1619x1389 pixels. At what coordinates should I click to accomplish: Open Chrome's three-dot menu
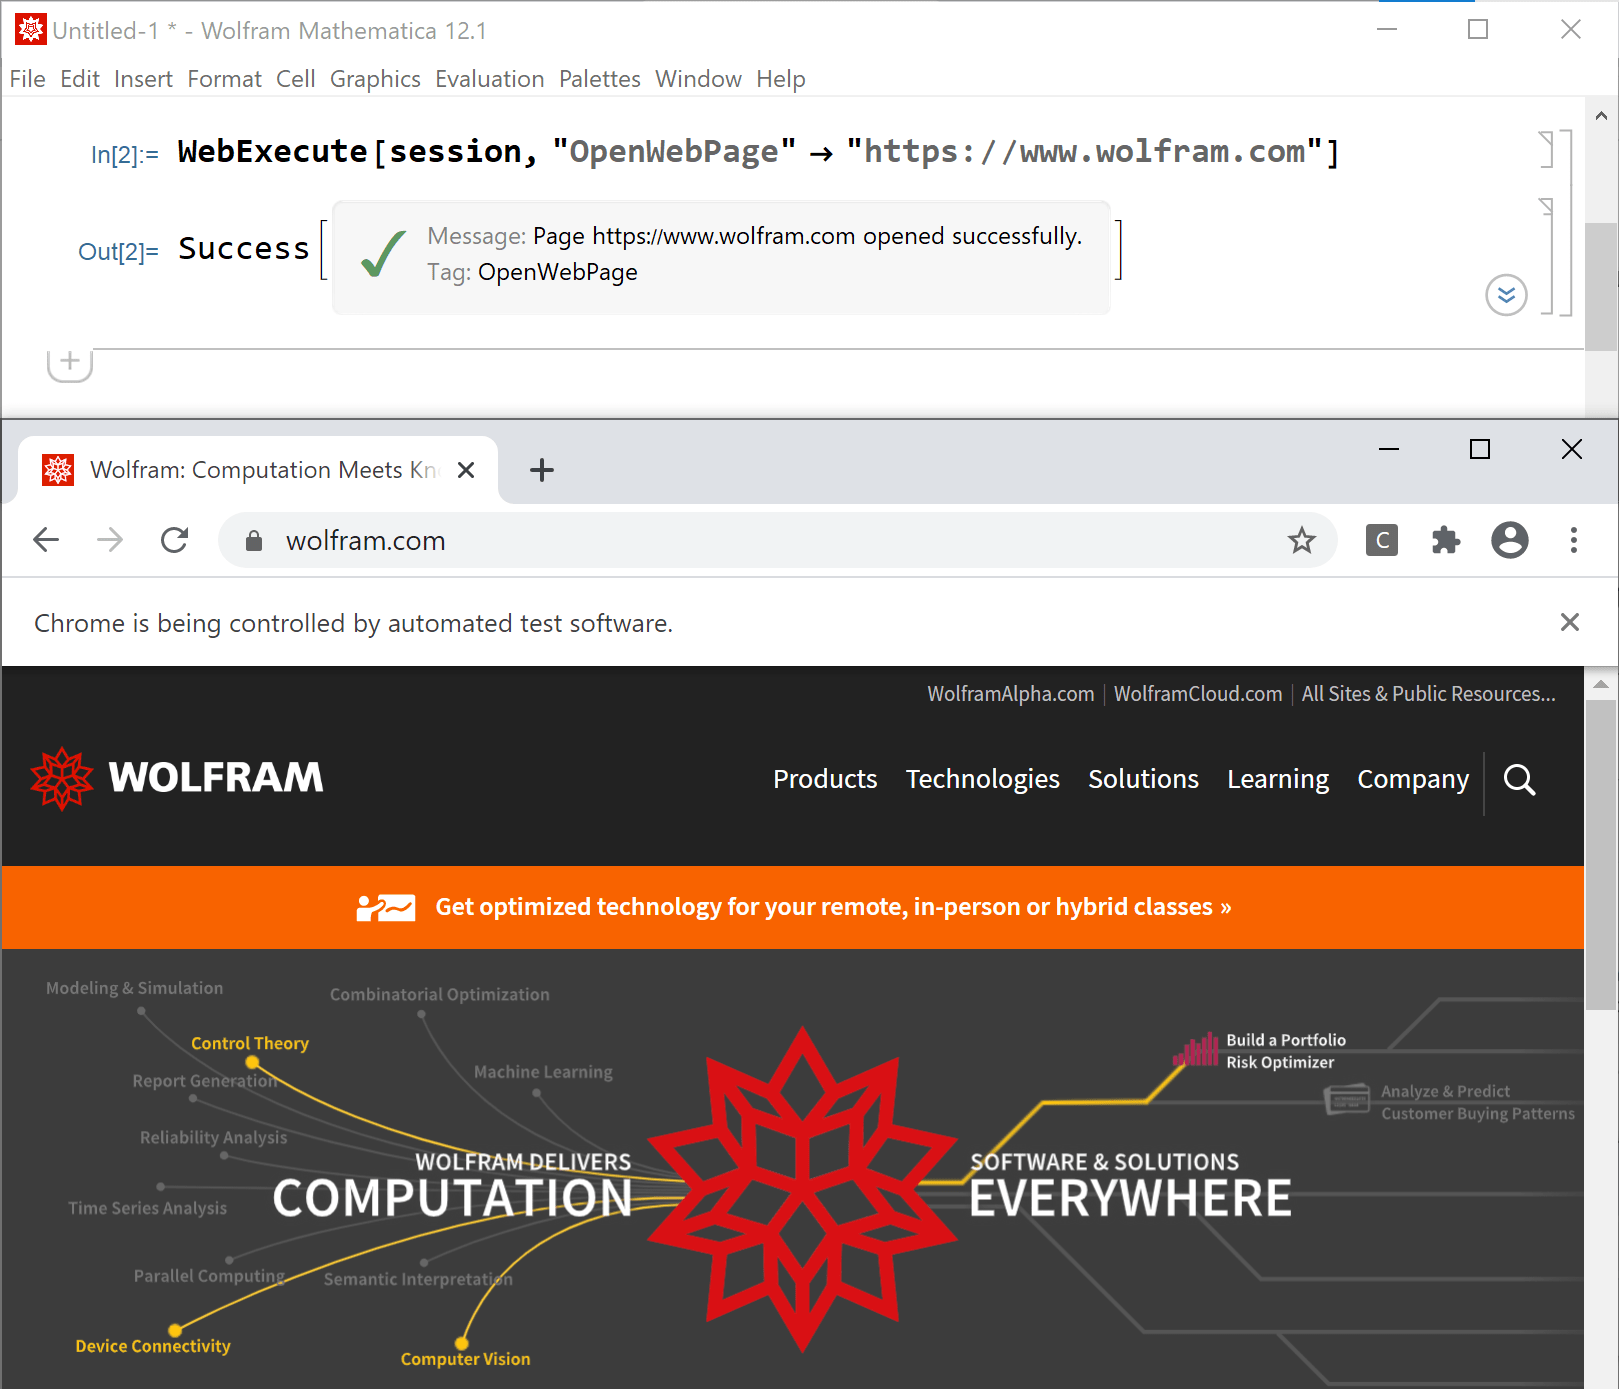pyautogui.click(x=1574, y=541)
